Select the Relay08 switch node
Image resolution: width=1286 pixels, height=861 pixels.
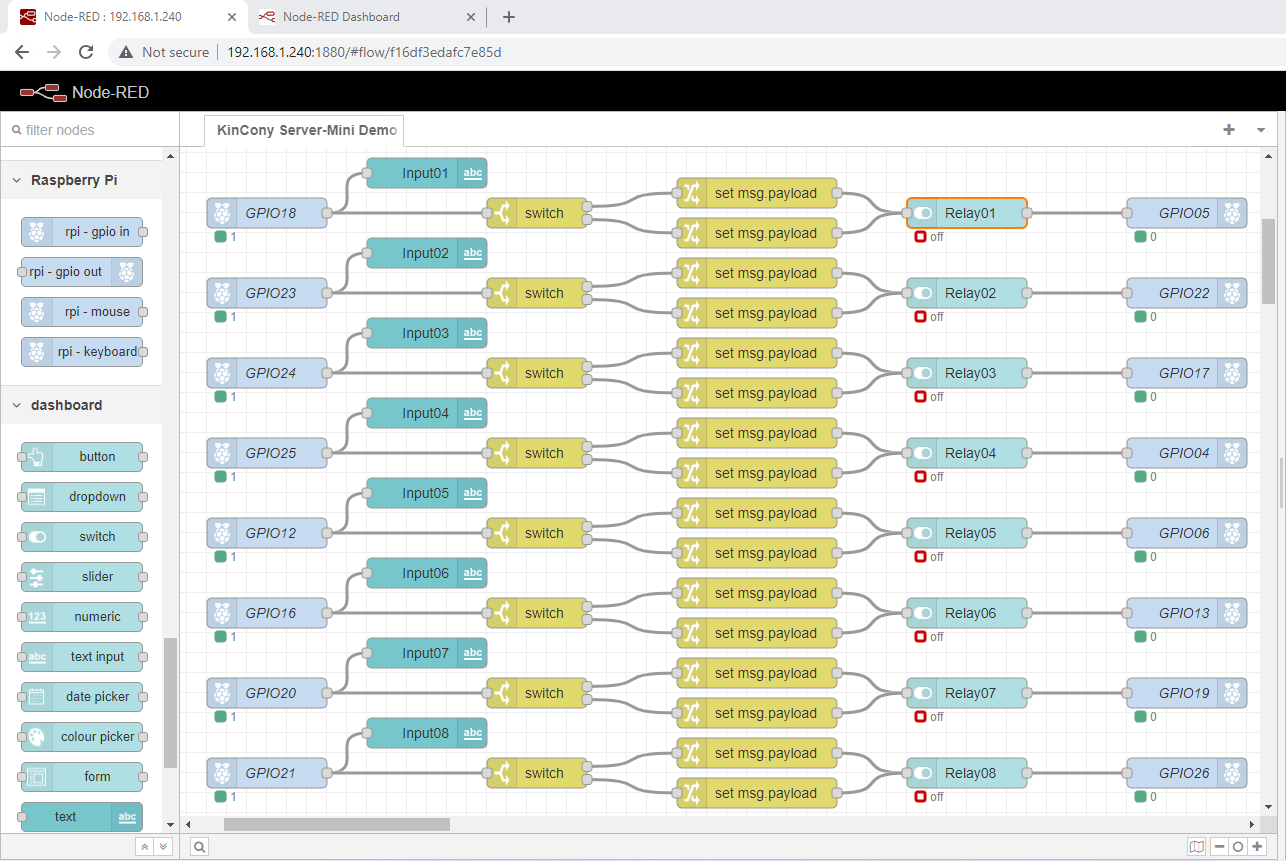970,773
